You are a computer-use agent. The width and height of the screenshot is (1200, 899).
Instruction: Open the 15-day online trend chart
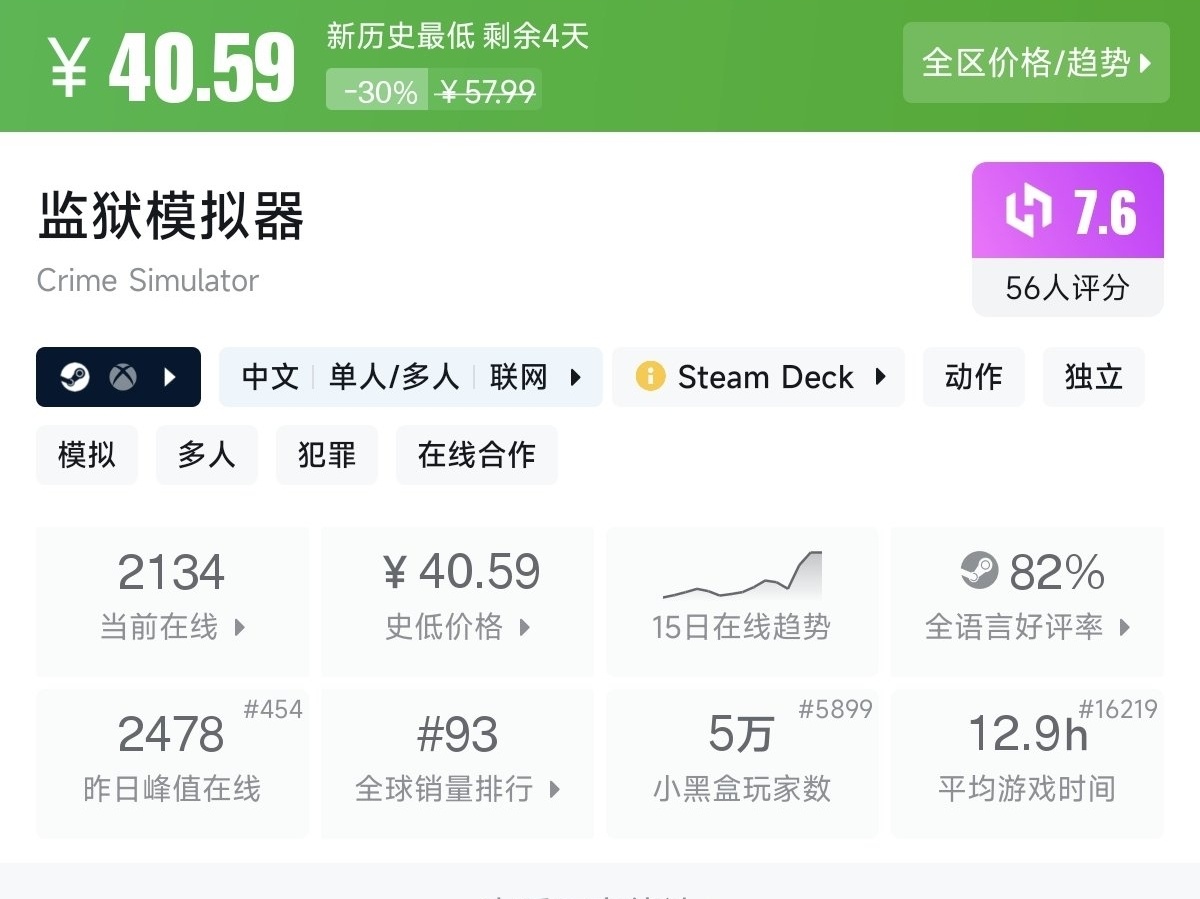click(x=742, y=598)
